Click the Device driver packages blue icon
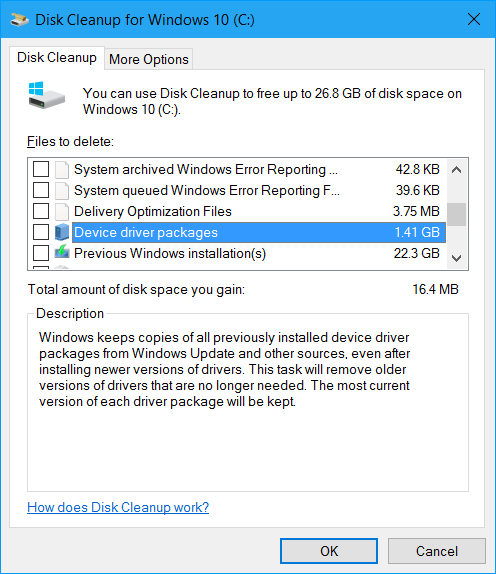Image resolution: width=496 pixels, height=574 pixels. tap(62, 232)
